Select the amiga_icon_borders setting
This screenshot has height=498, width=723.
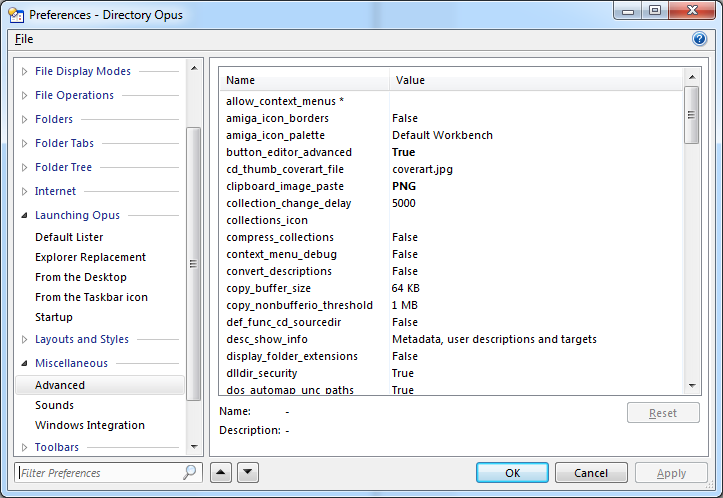click(451, 119)
